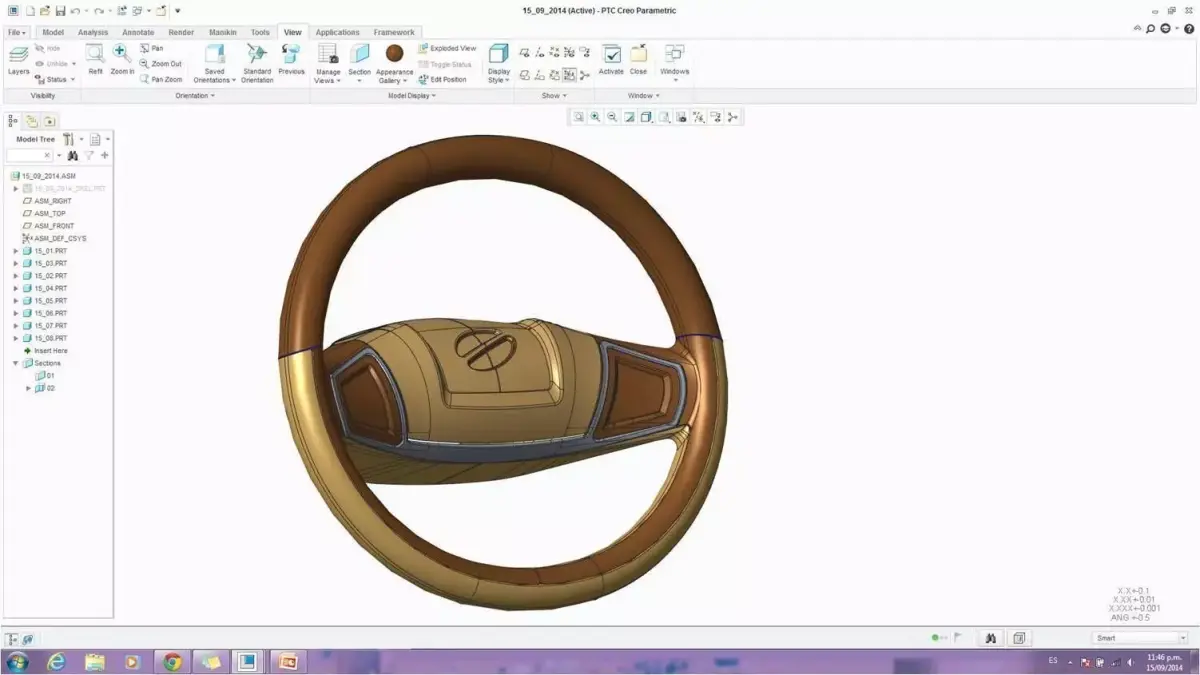Open the Status dropdown in Visibility group
Image resolution: width=1200 pixels, height=675 pixels.
click(55, 79)
